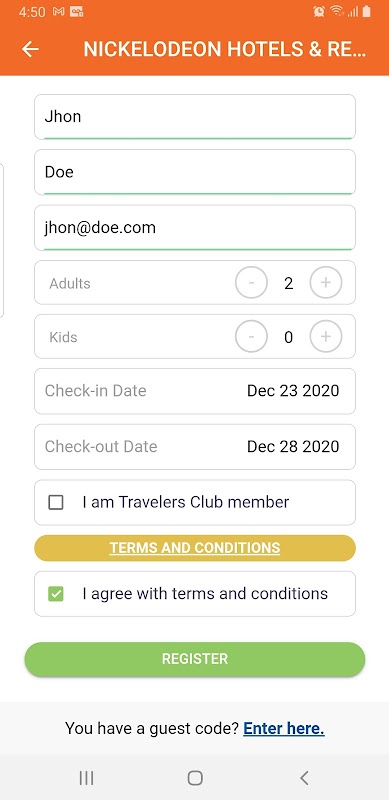The width and height of the screenshot is (389, 800).
Task: Open the Terms and Conditions link
Action: point(195,548)
